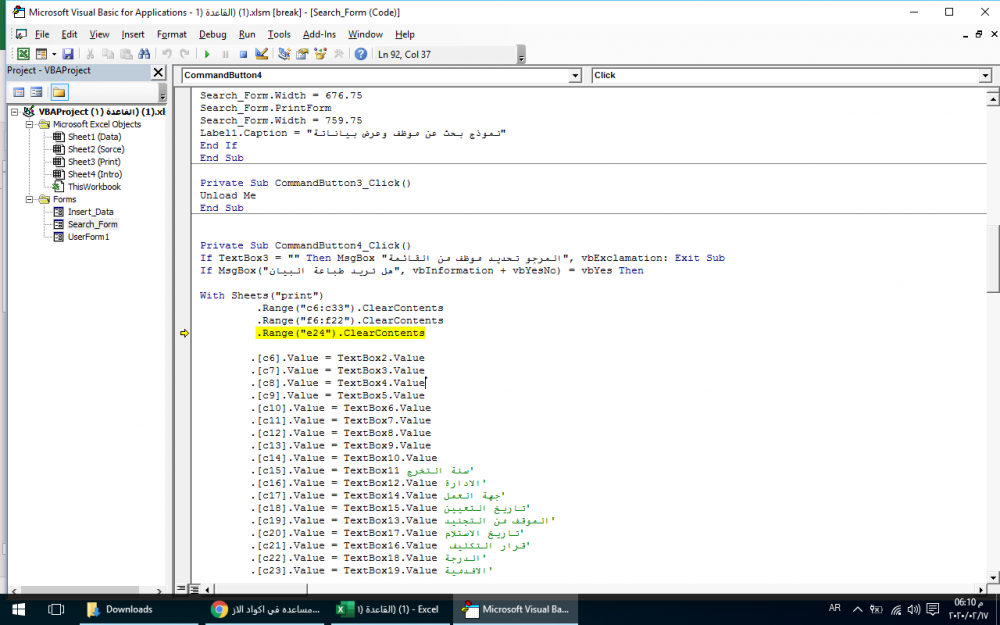This screenshot has height=625, width=1000.
Task: Open the CommandButton4 object dropdown
Action: 575,75
